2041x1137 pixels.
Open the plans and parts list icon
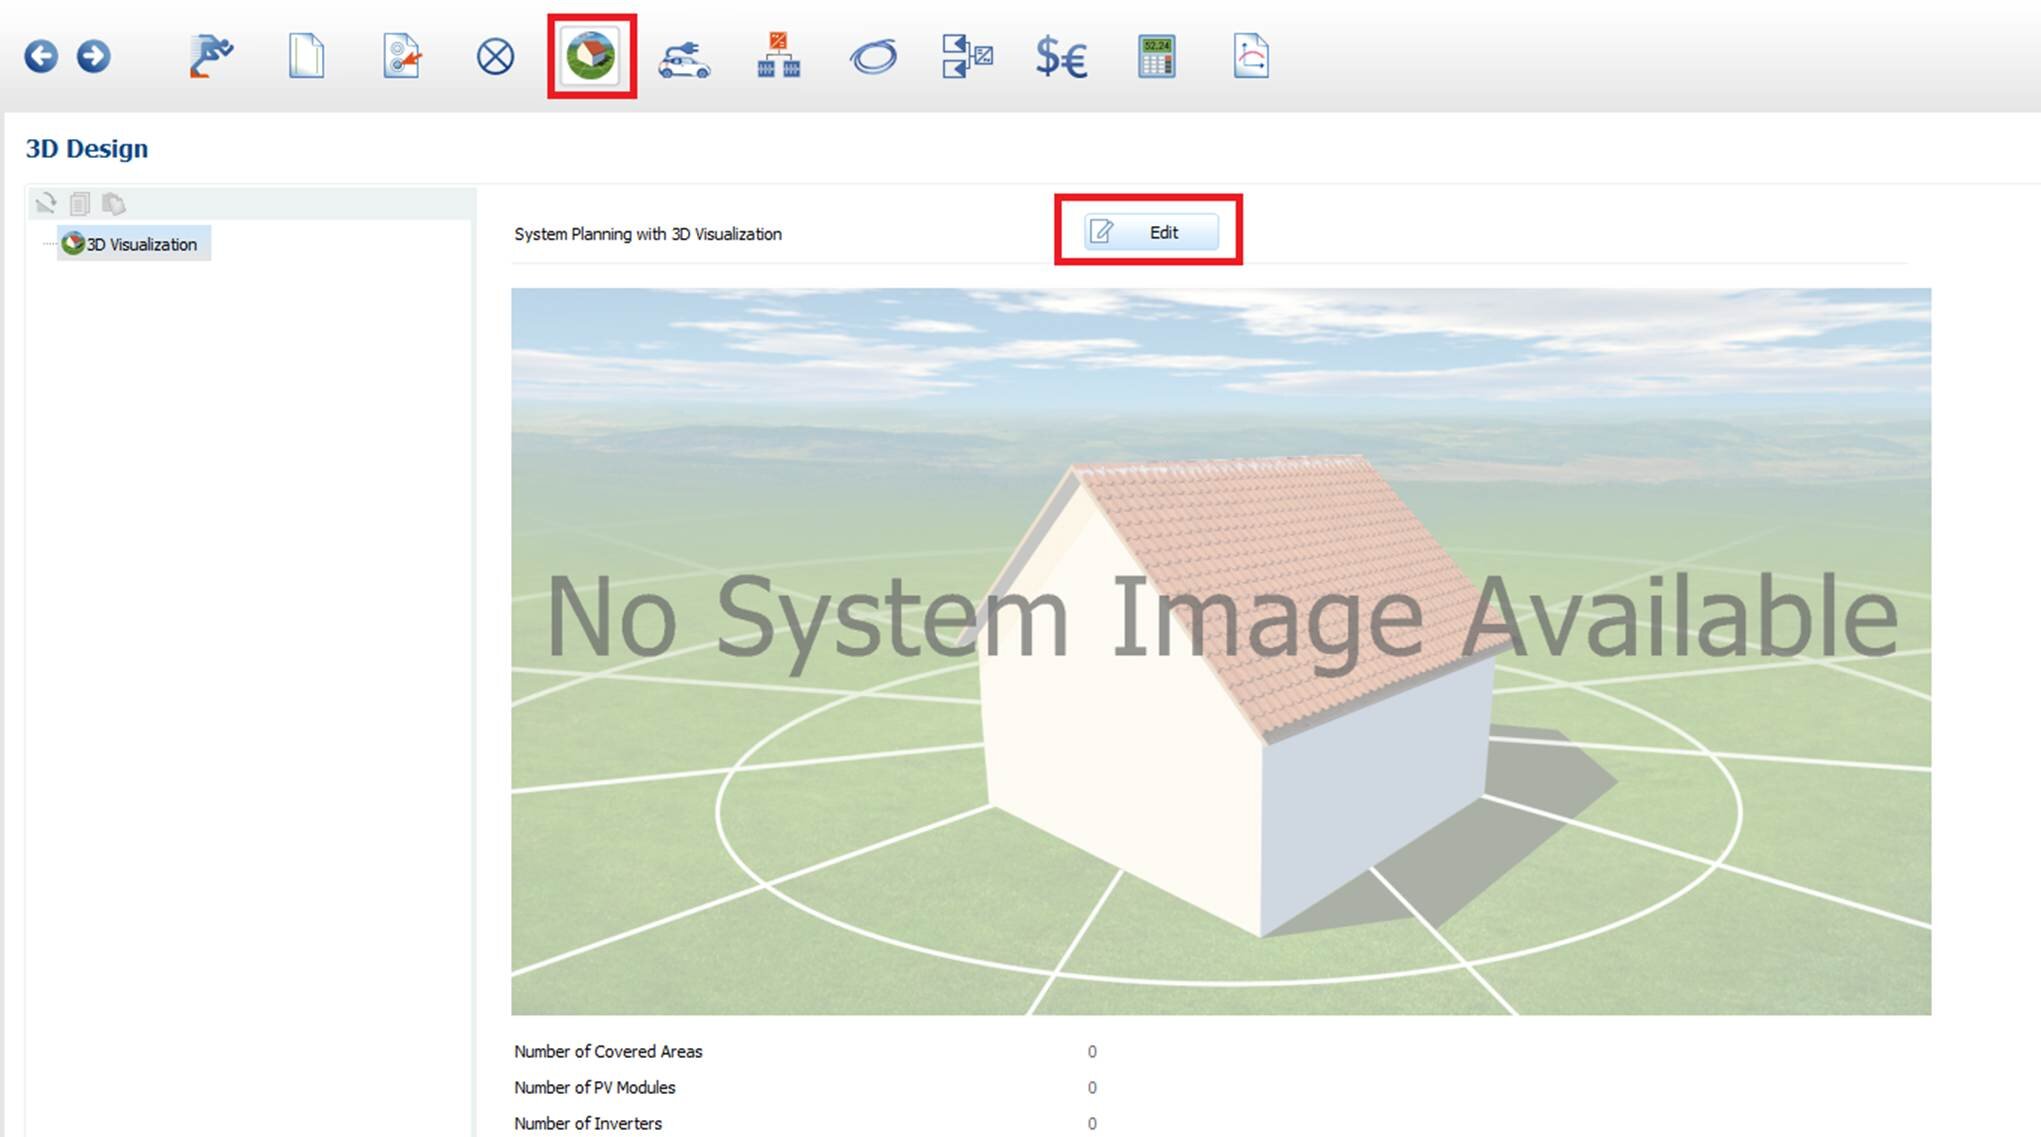pos(966,56)
